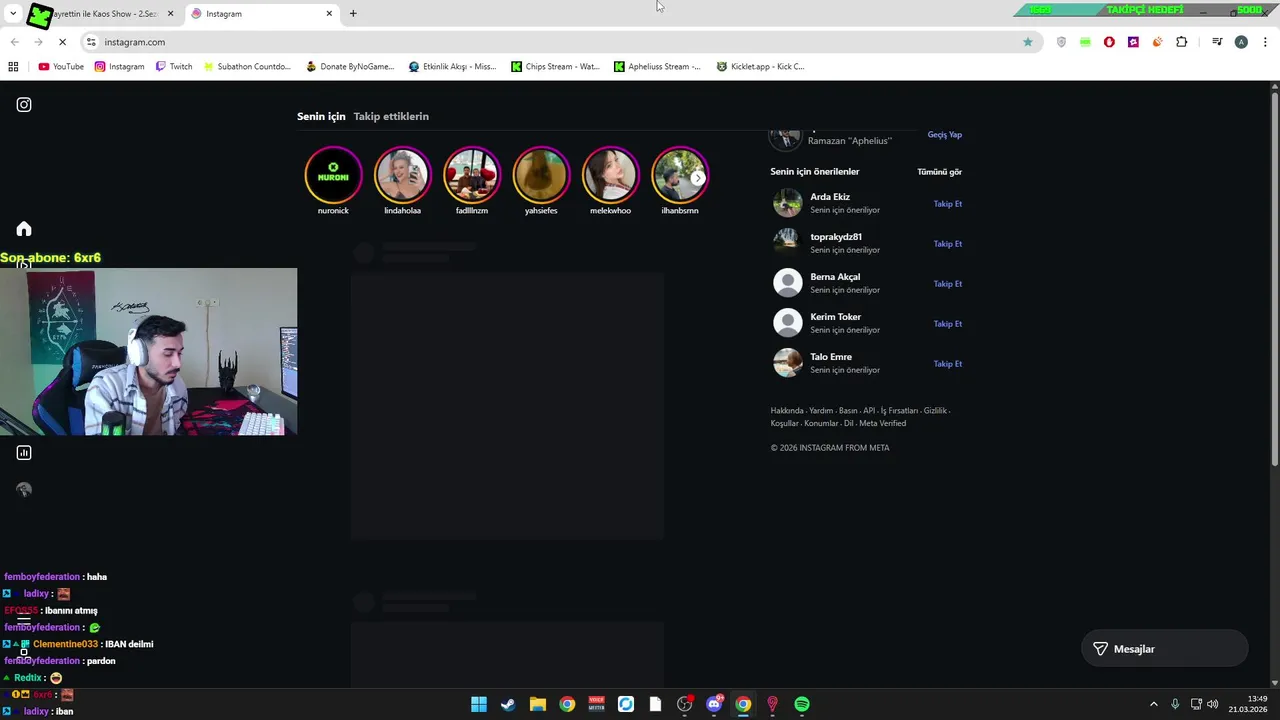The width and height of the screenshot is (1280, 720).
Task: Go to the Instagram Home icon
Action: pyautogui.click(x=24, y=229)
